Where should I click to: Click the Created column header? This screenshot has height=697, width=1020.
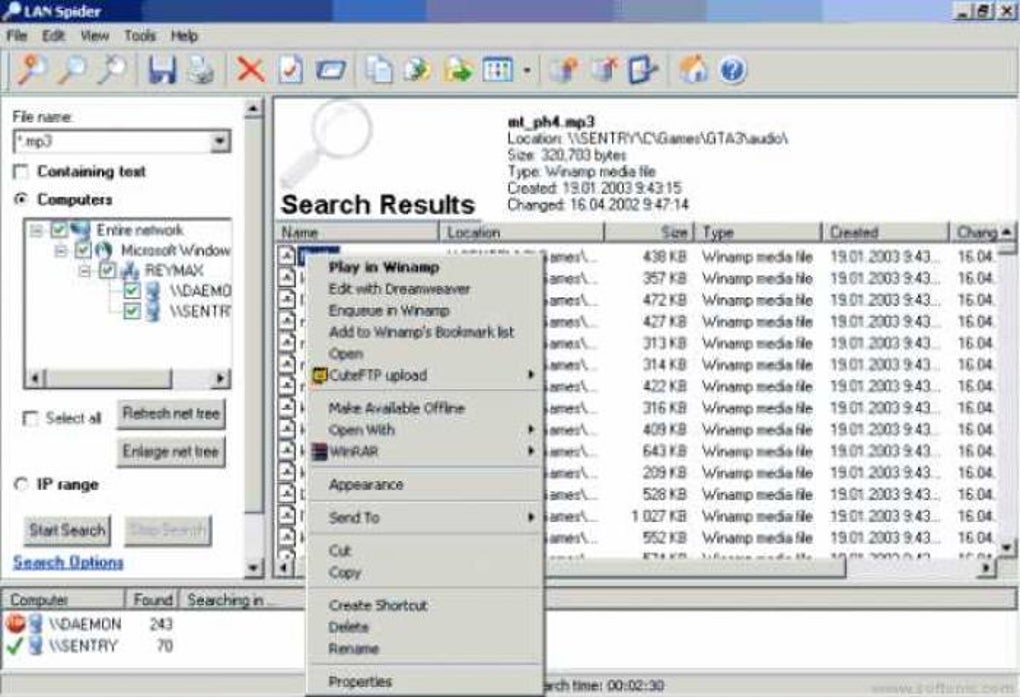coord(885,232)
